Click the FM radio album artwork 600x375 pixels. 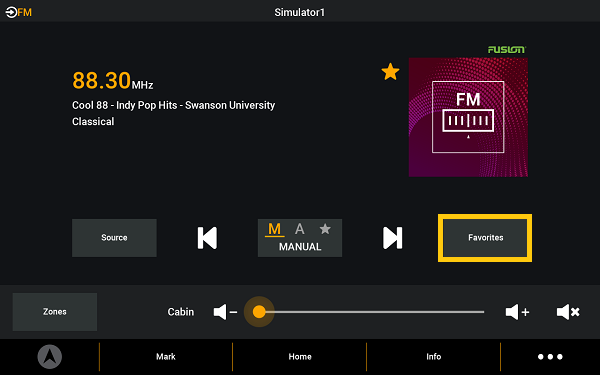coord(468,117)
